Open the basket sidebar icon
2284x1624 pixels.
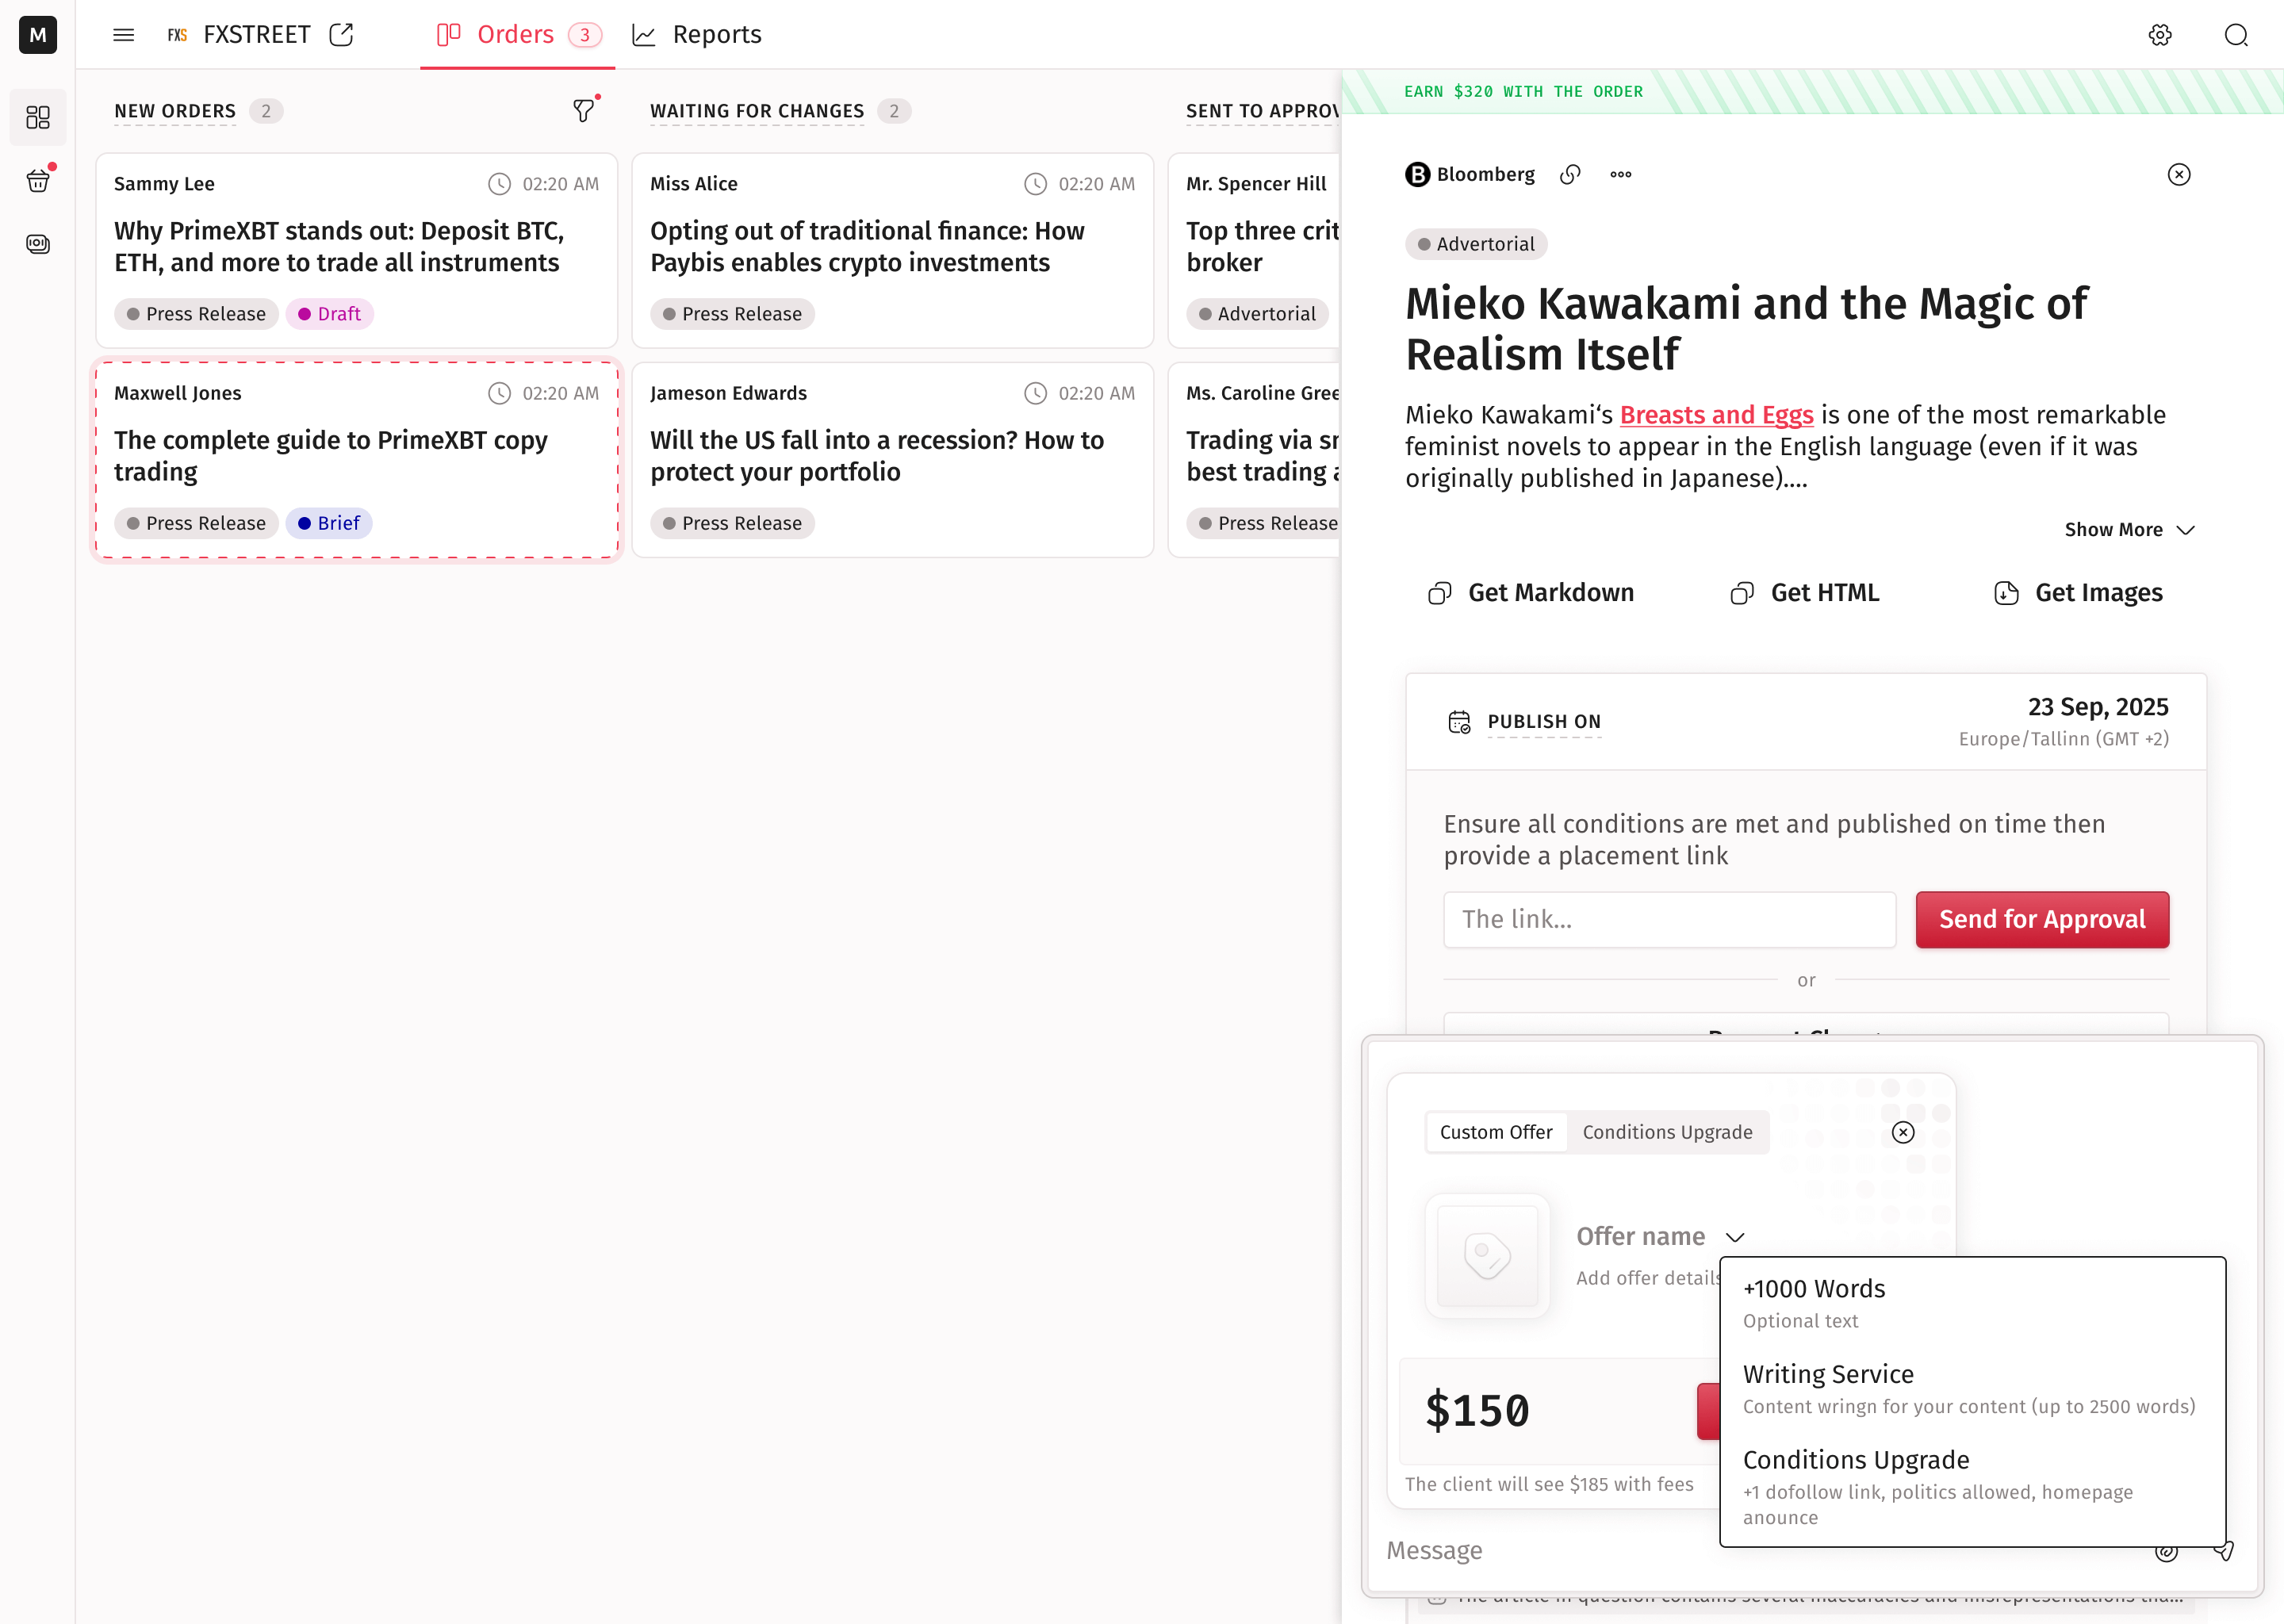tap(38, 181)
